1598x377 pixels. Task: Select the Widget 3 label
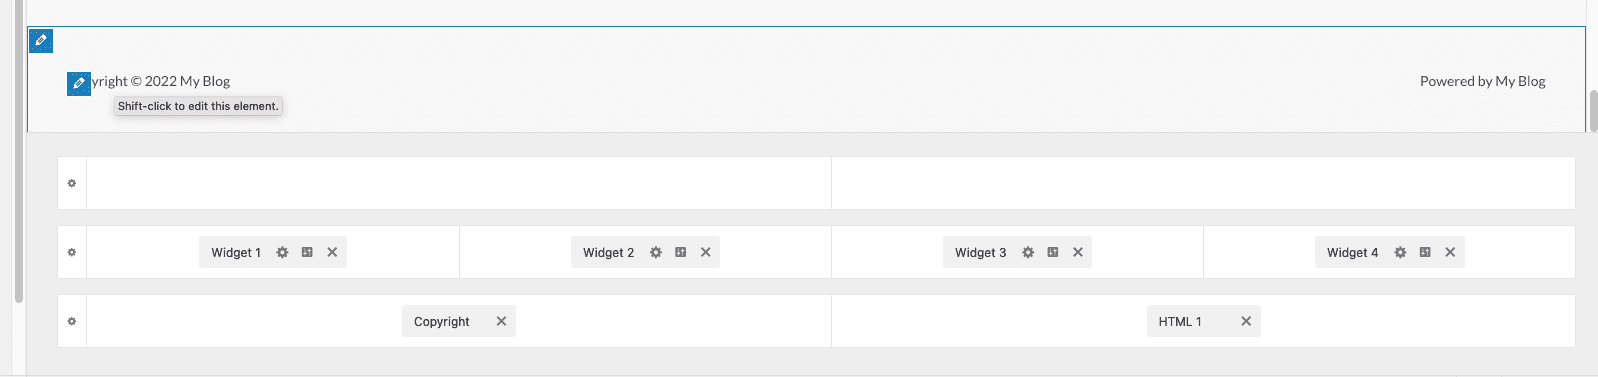pyautogui.click(x=980, y=253)
